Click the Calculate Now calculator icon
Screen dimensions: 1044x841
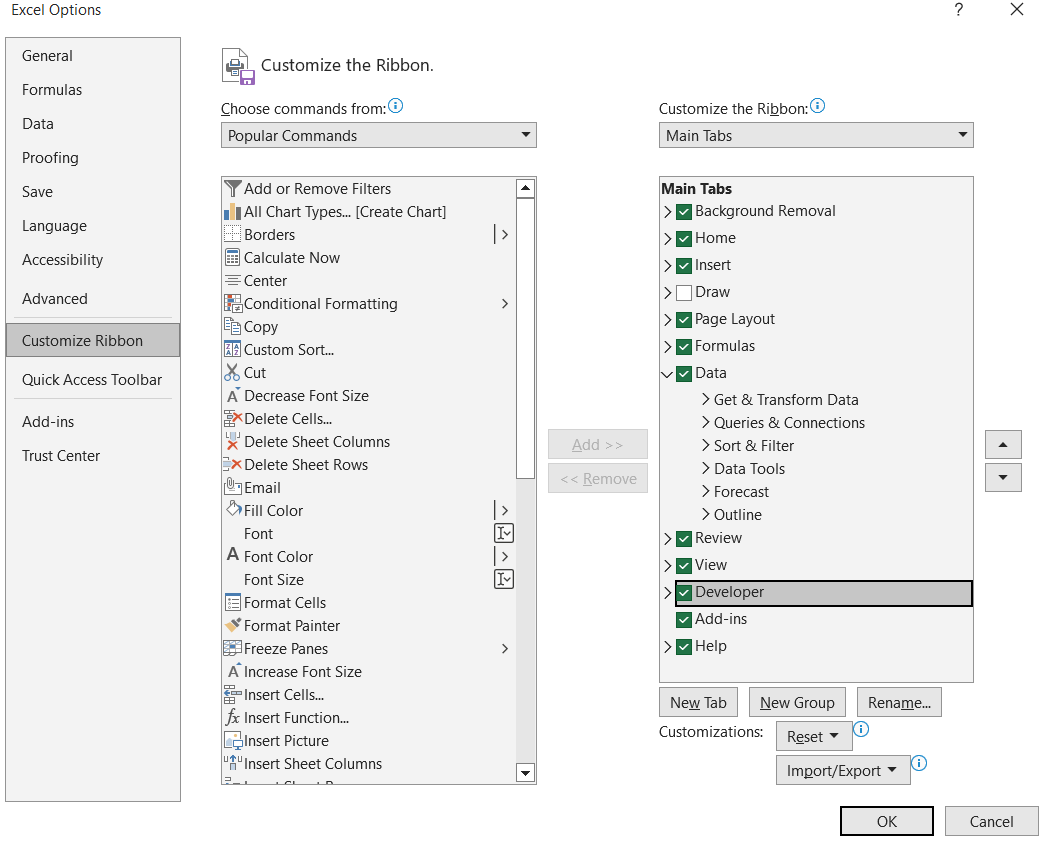(232, 258)
